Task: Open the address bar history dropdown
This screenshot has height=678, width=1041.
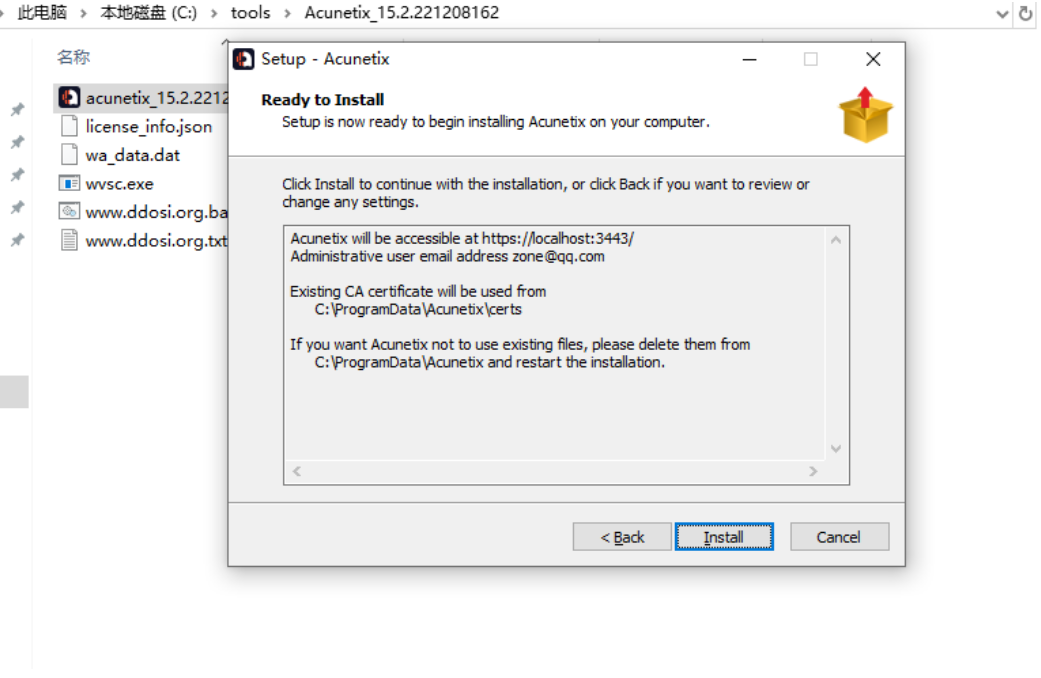Action: pyautogui.click(x=1002, y=14)
